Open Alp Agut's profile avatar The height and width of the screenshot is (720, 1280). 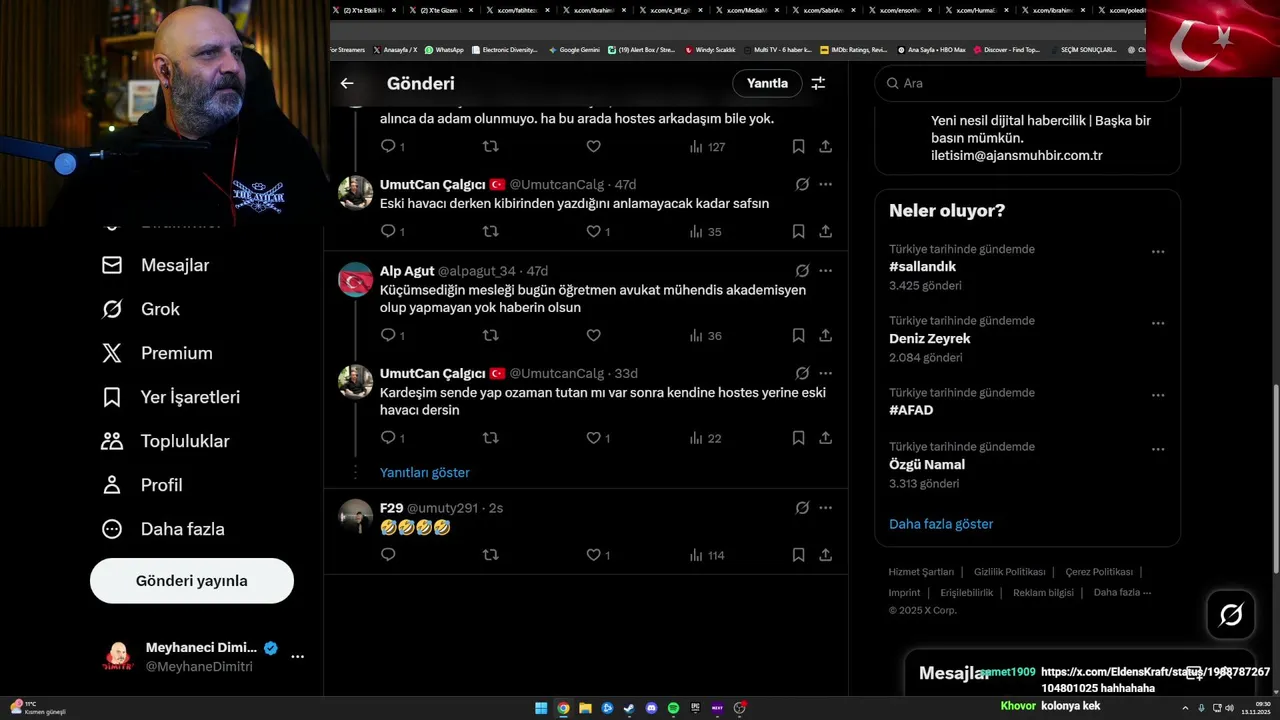(355, 279)
